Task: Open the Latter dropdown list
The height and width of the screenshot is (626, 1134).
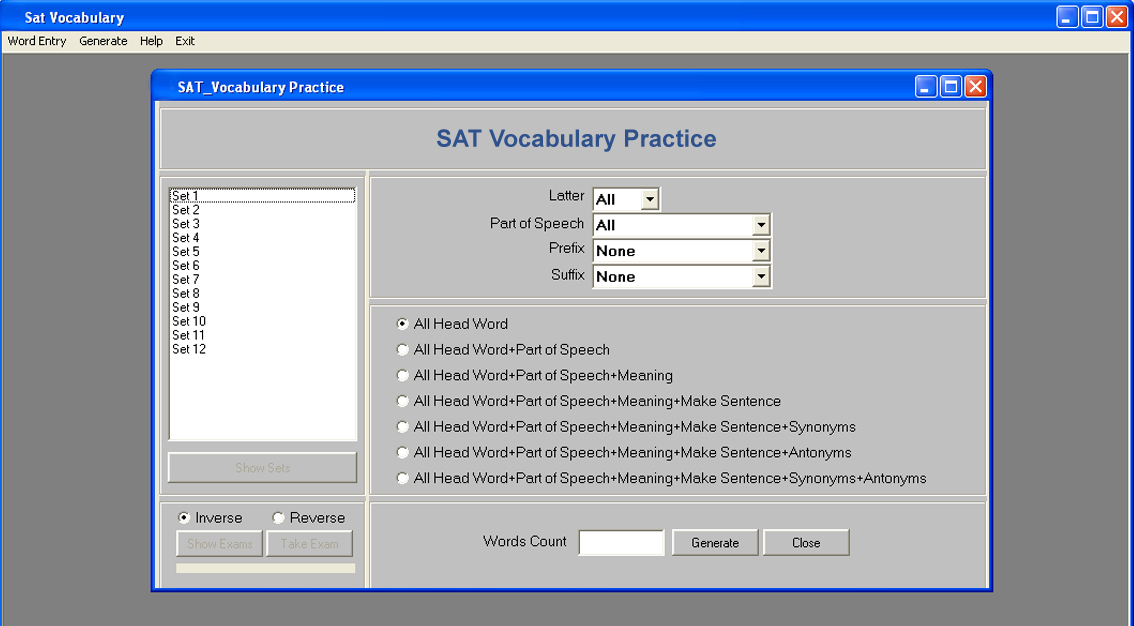Action: (x=649, y=199)
